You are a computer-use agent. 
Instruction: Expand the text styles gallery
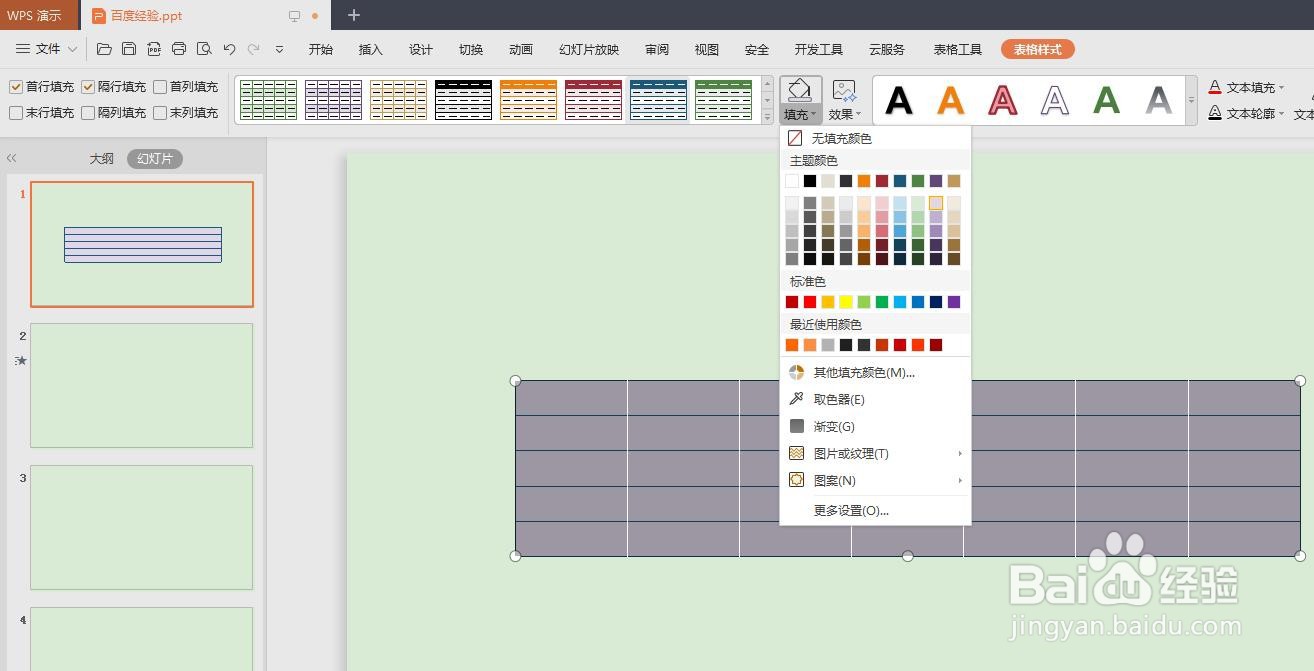[x=1191, y=100]
